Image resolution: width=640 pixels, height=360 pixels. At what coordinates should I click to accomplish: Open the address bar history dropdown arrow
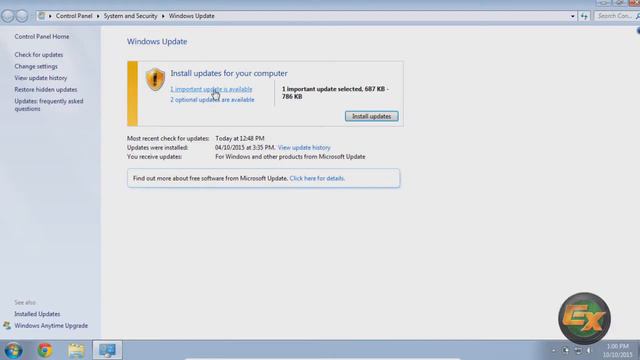click(x=572, y=16)
